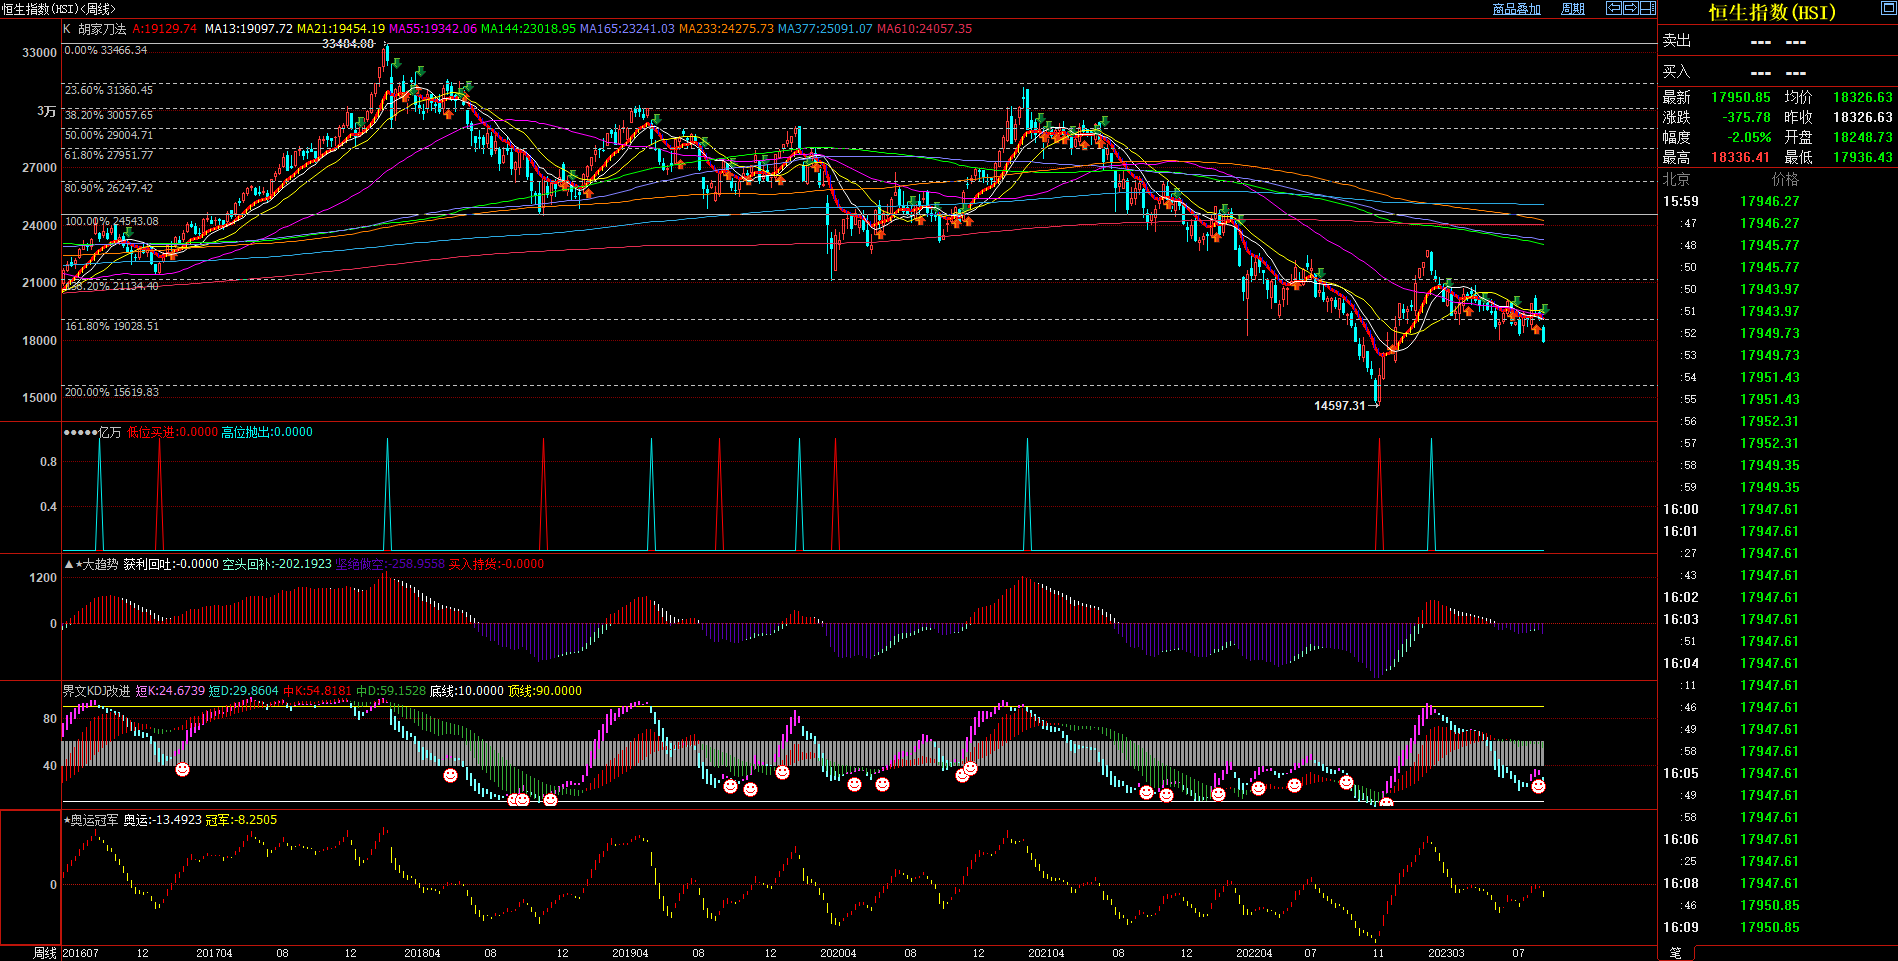Click the 胡家刀法 indicator name
This screenshot has height=961, width=1898.
click(x=102, y=29)
